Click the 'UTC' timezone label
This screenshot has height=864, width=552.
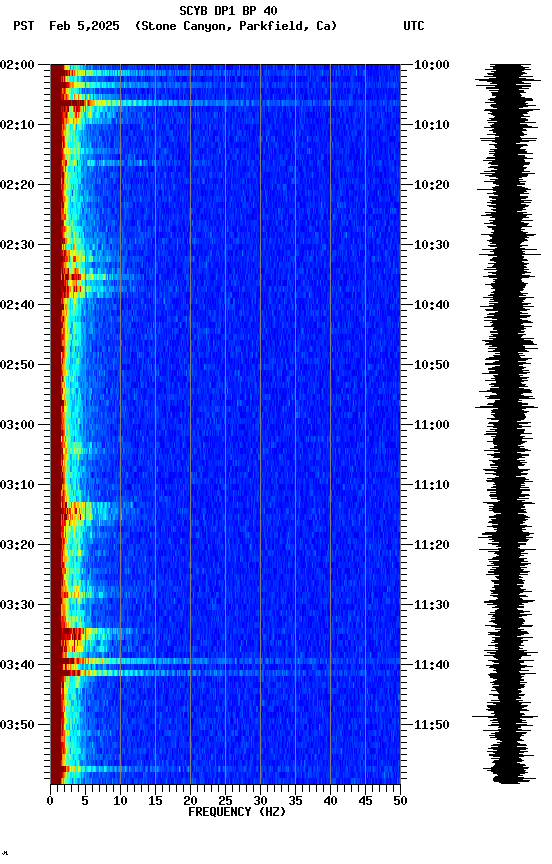pos(414,26)
